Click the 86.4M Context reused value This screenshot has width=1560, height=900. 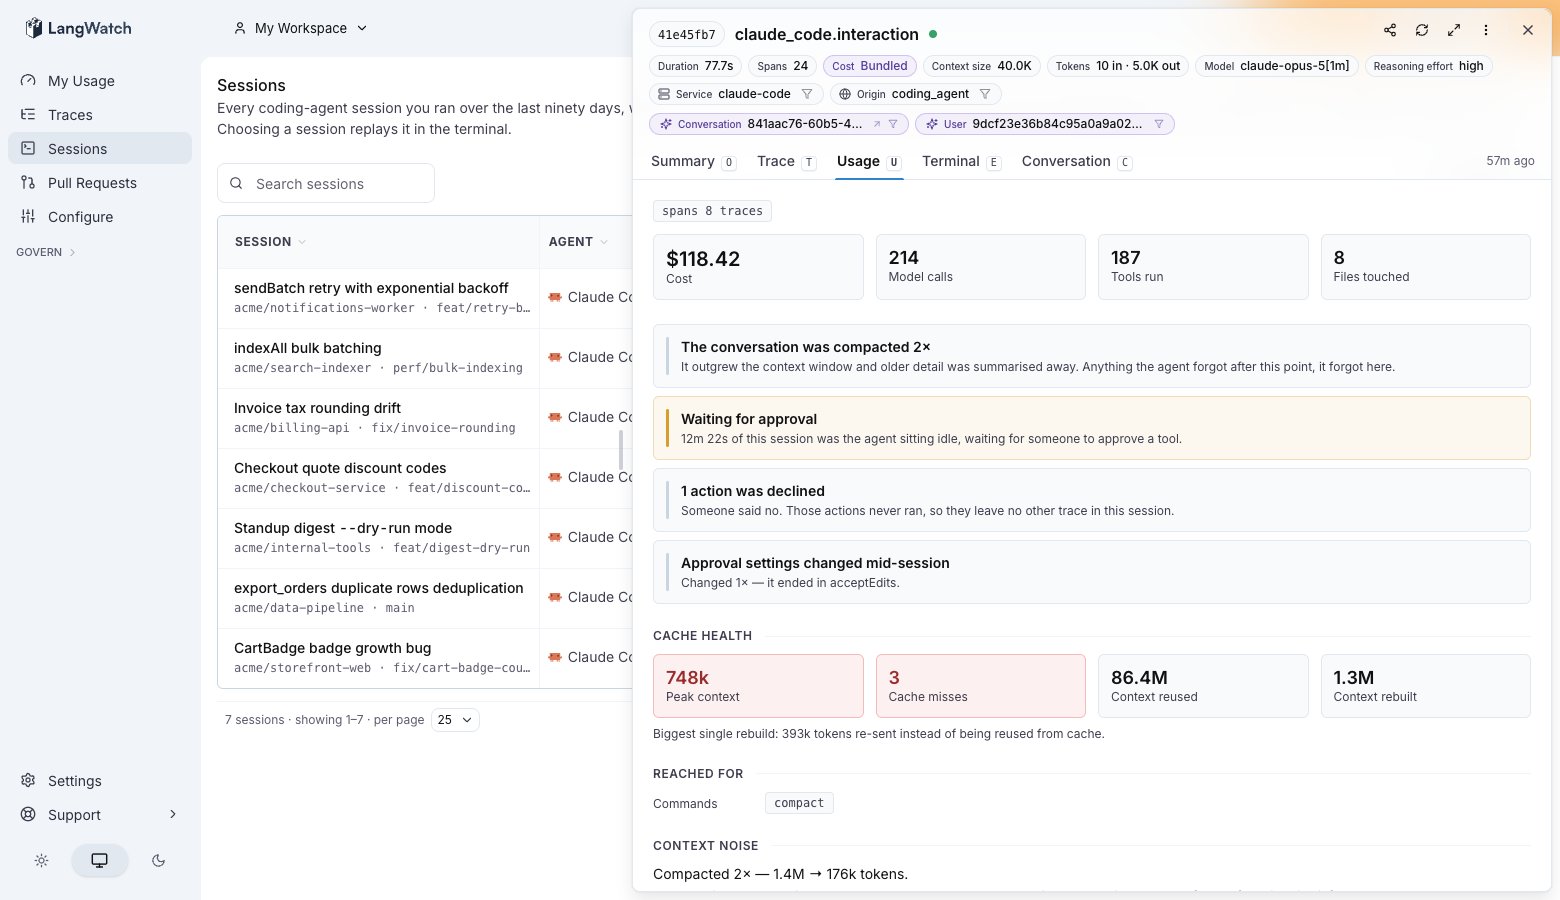[x=1139, y=677]
